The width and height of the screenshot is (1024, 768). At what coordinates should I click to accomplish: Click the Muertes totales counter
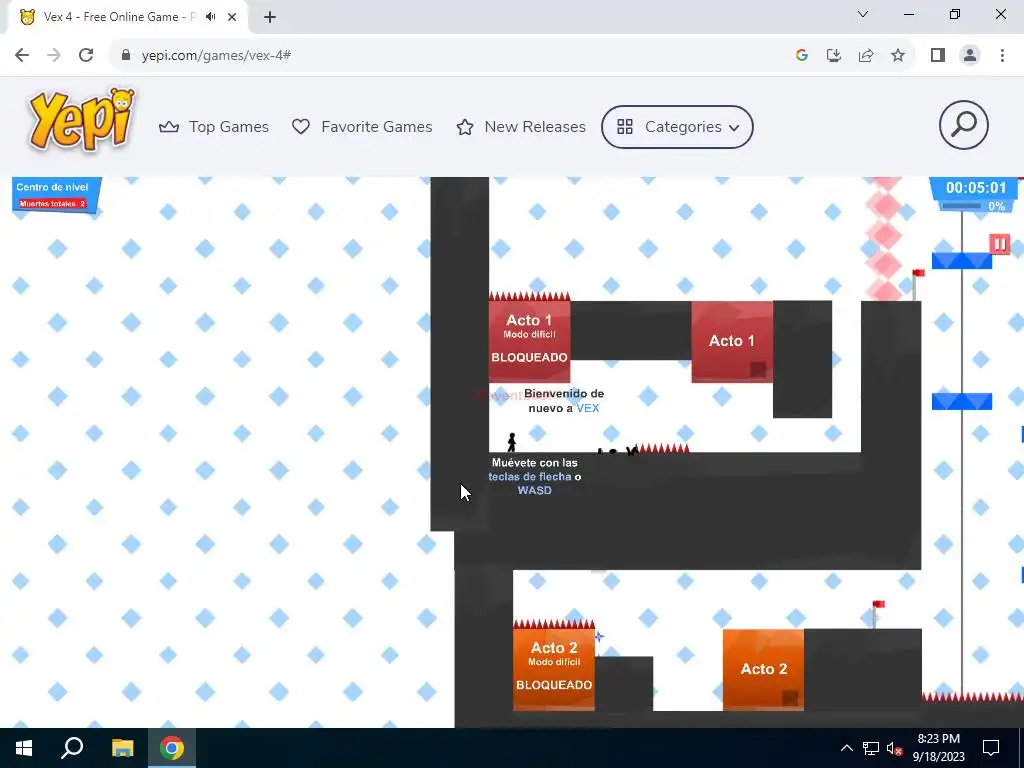[53, 204]
